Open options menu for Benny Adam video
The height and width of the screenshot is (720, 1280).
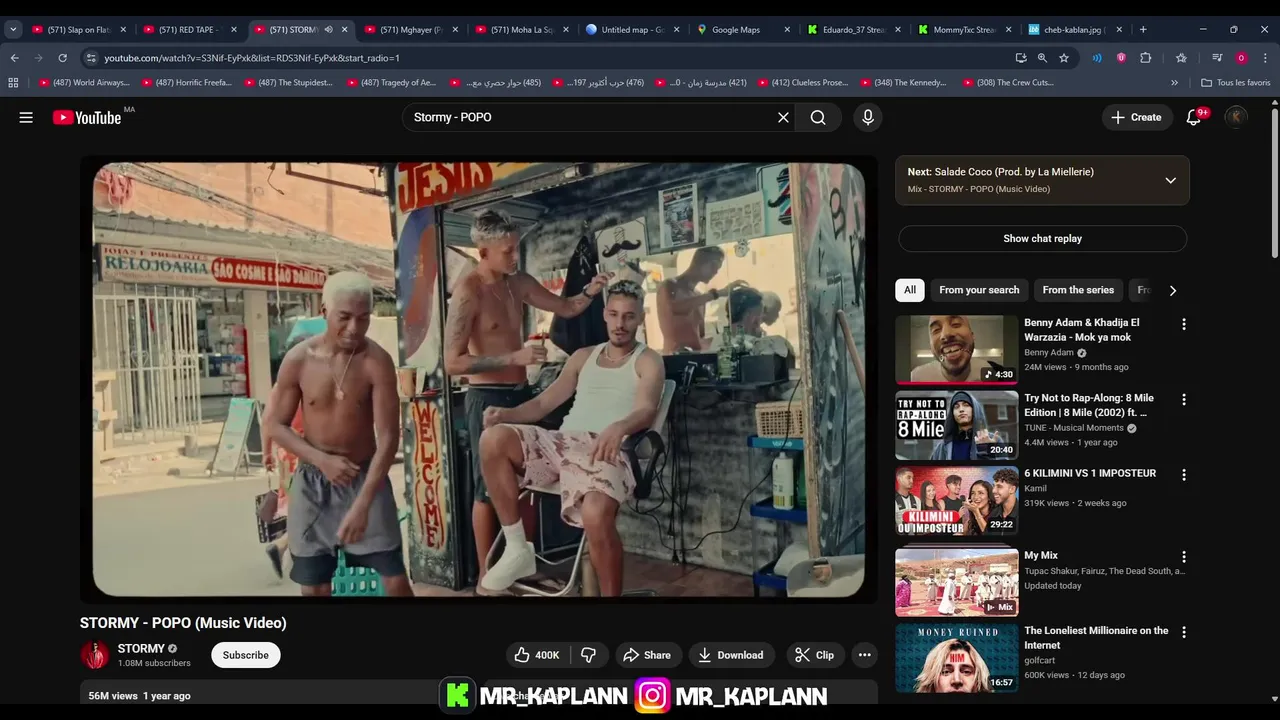tap(1184, 324)
